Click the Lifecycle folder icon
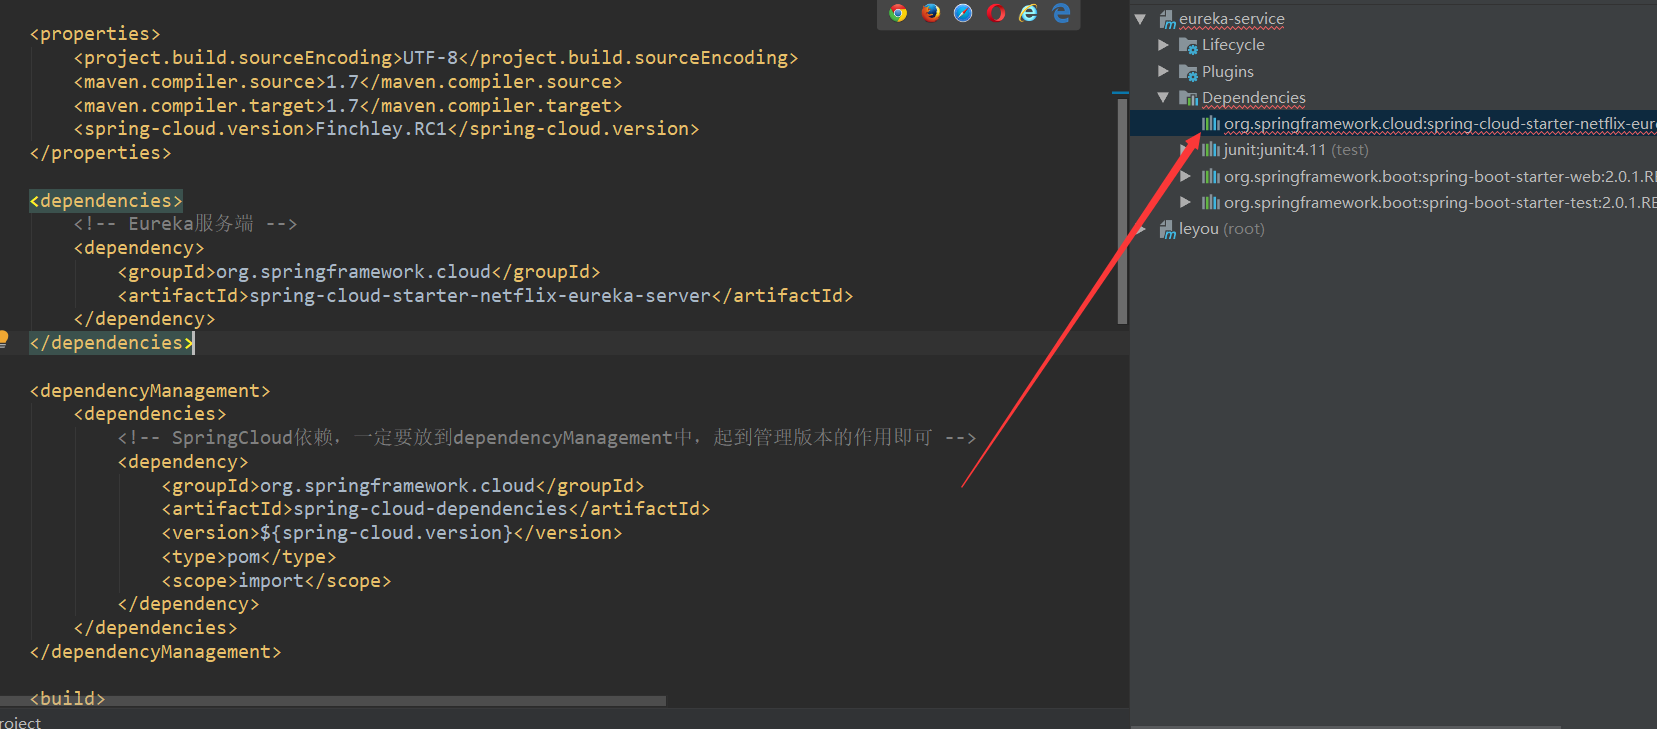This screenshot has width=1657, height=729. (x=1188, y=45)
